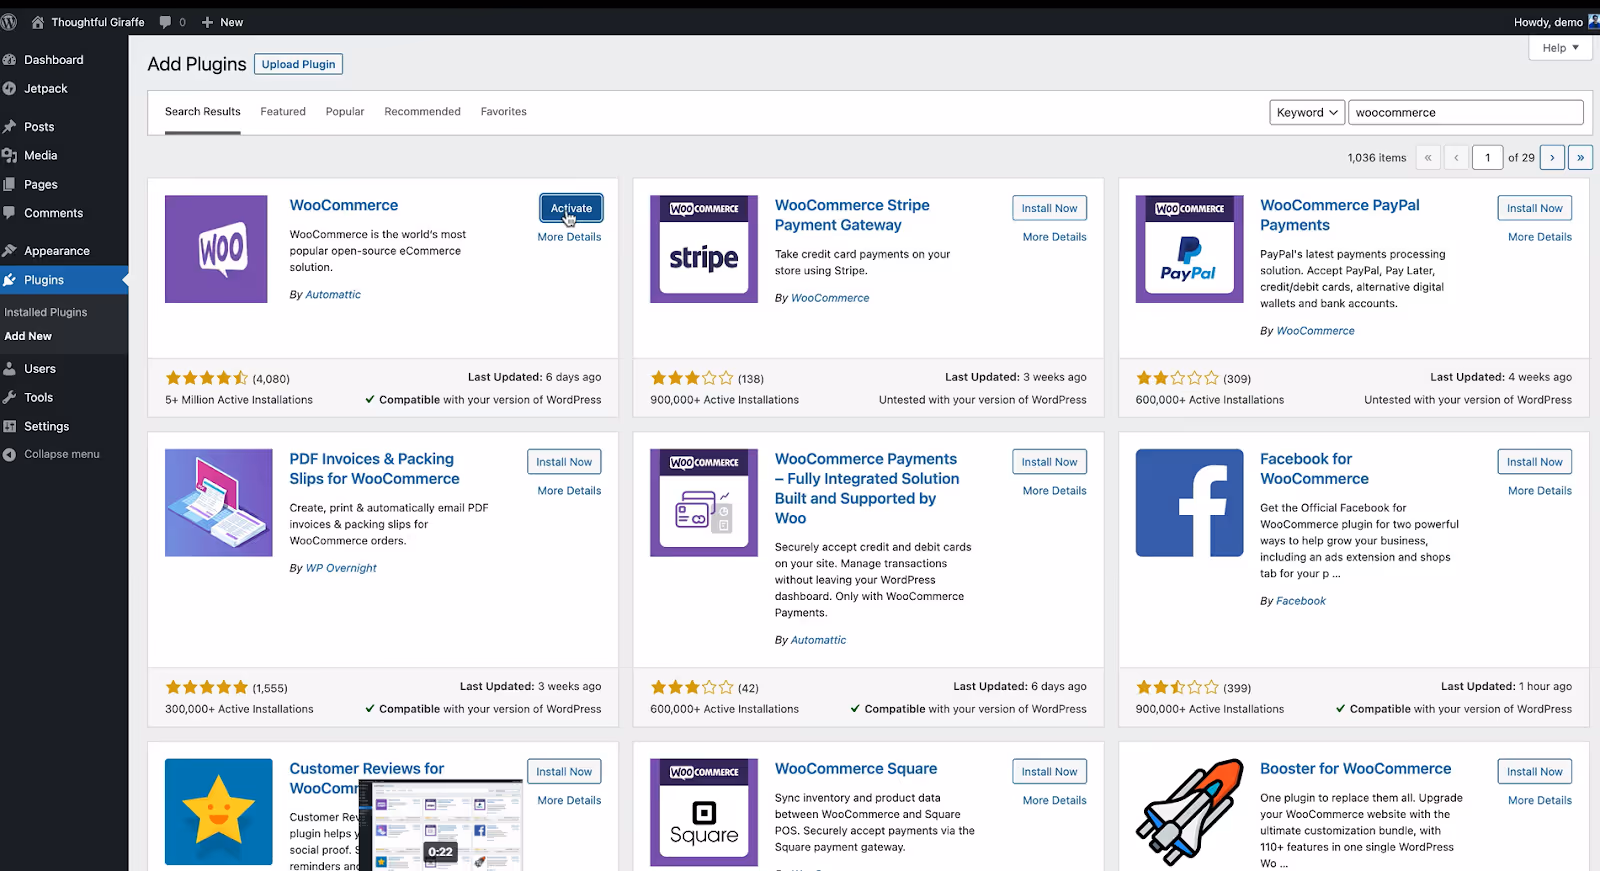Click the Booster rocket plugin icon
The width and height of the screenshot is (1600, 871).
pos(1189,812)
